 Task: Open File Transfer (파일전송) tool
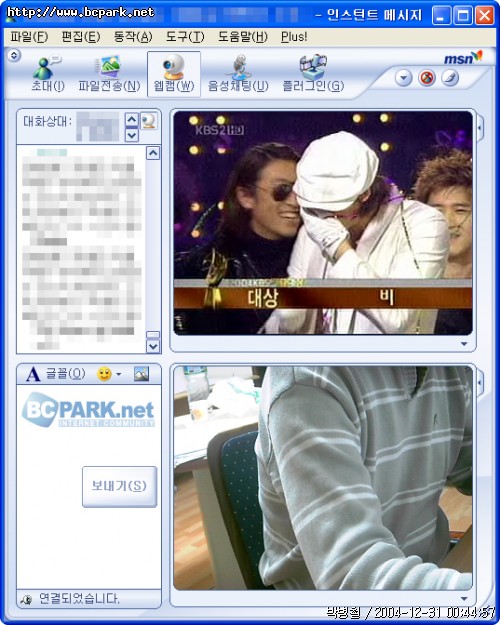pos(109,74)
